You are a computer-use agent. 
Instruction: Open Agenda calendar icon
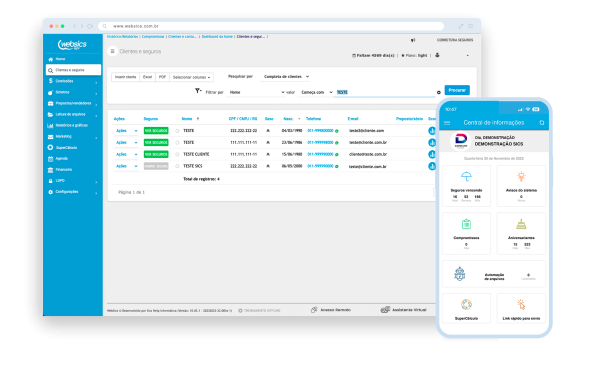(x=51, y=159)
